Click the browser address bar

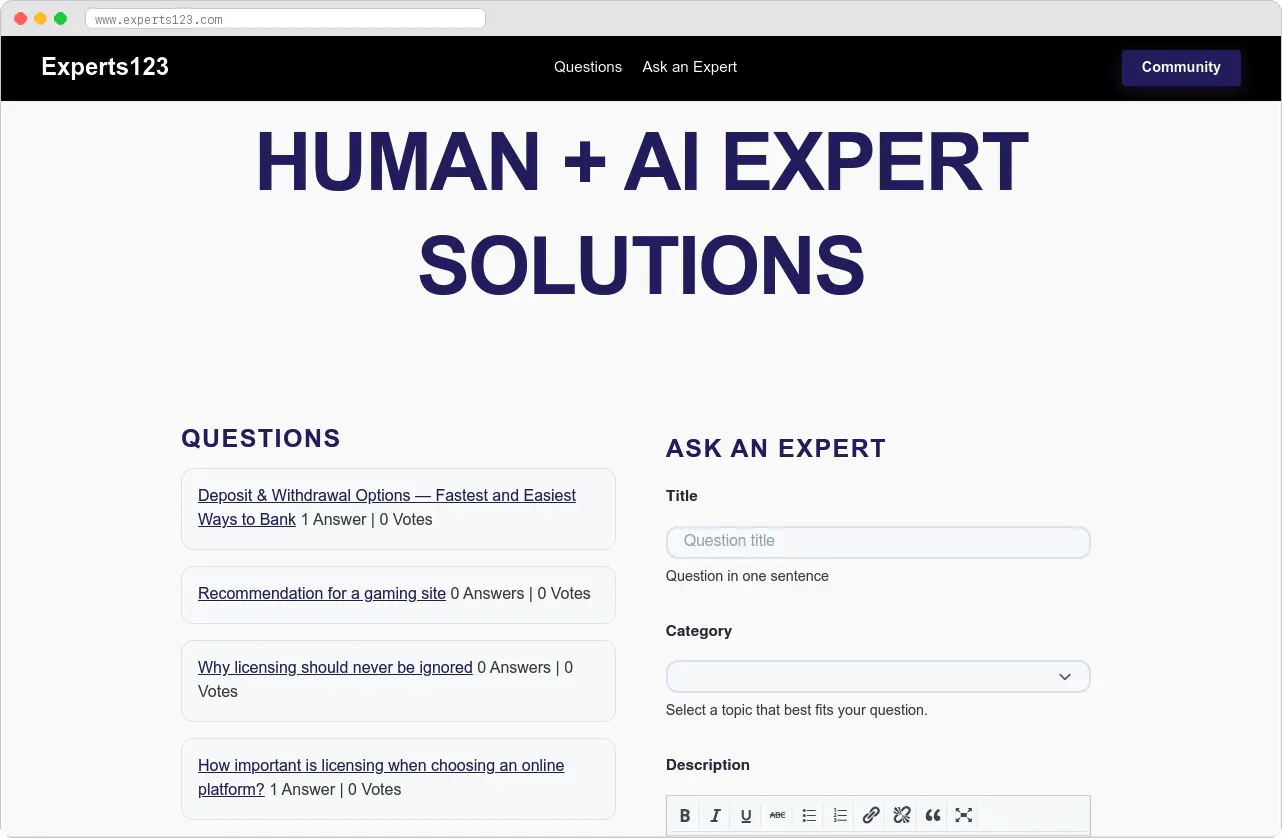(x=284, y=17)
